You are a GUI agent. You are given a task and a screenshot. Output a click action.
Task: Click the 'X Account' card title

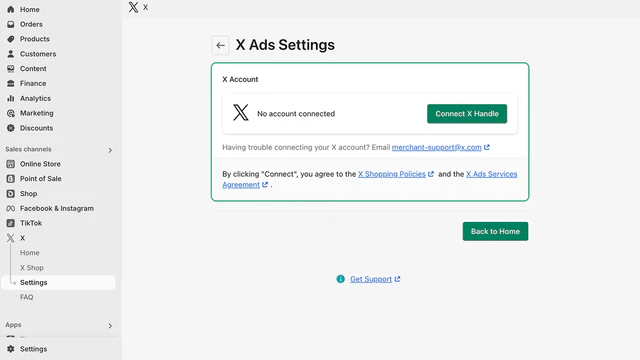click(x=240, y=79)
